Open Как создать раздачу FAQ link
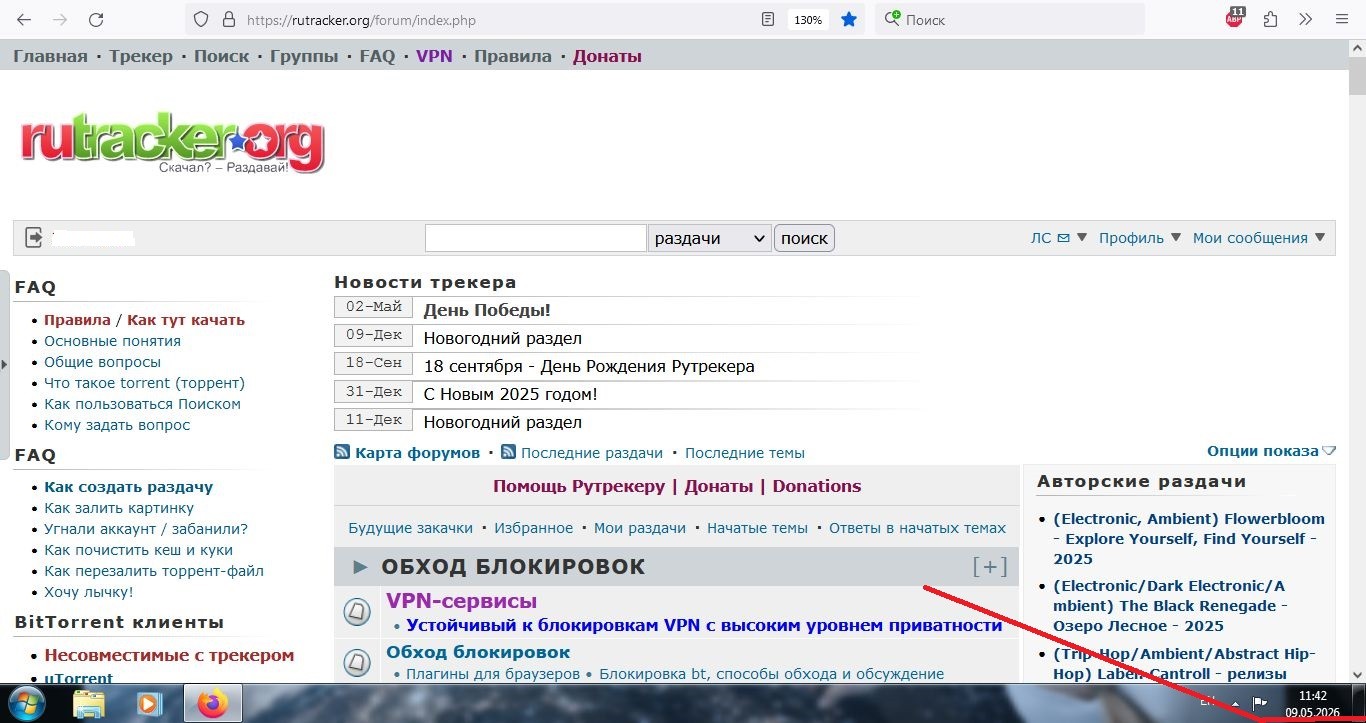Viewport: 1366px width, 723px height. point(128,487)
